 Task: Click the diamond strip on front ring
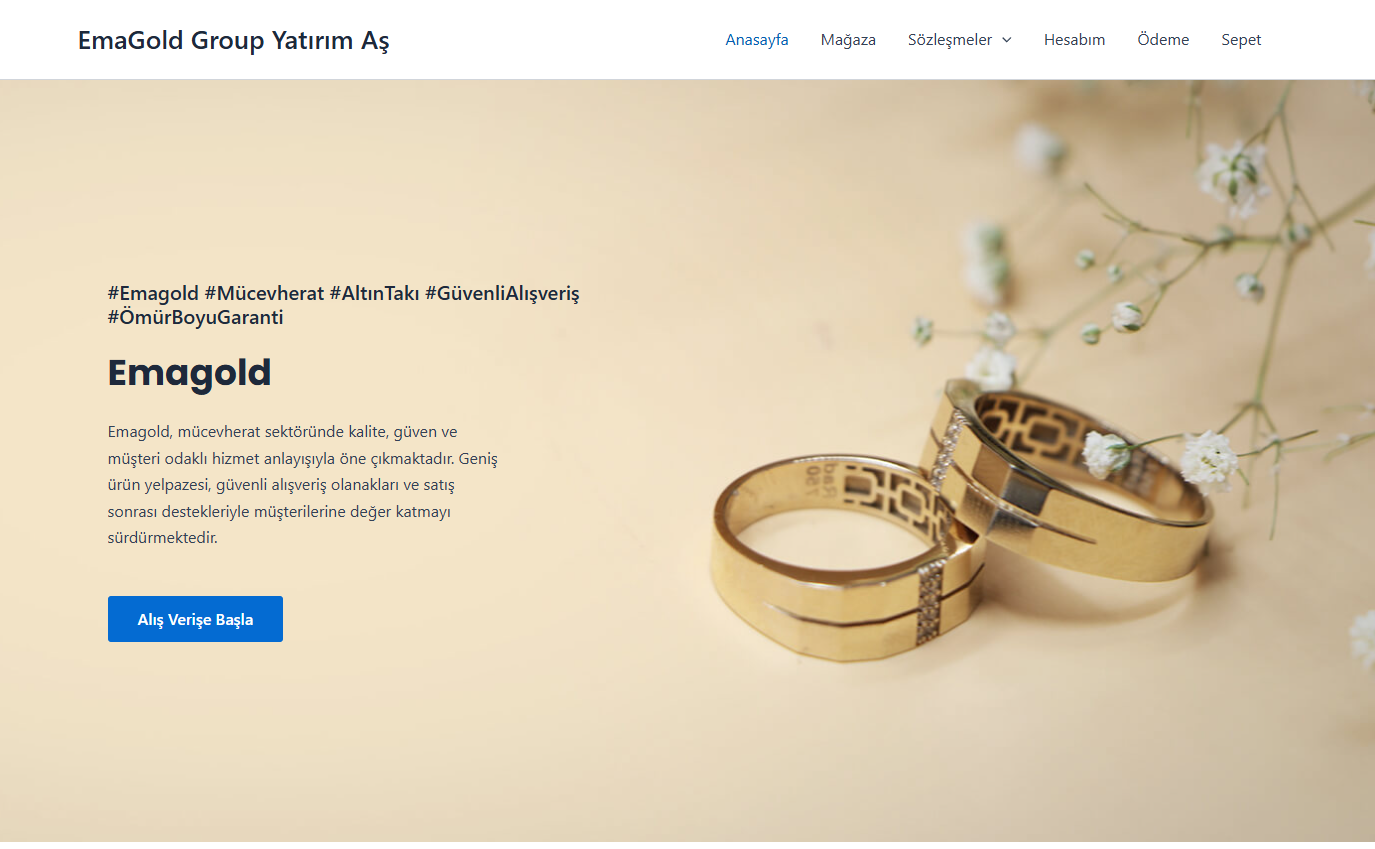931,602
